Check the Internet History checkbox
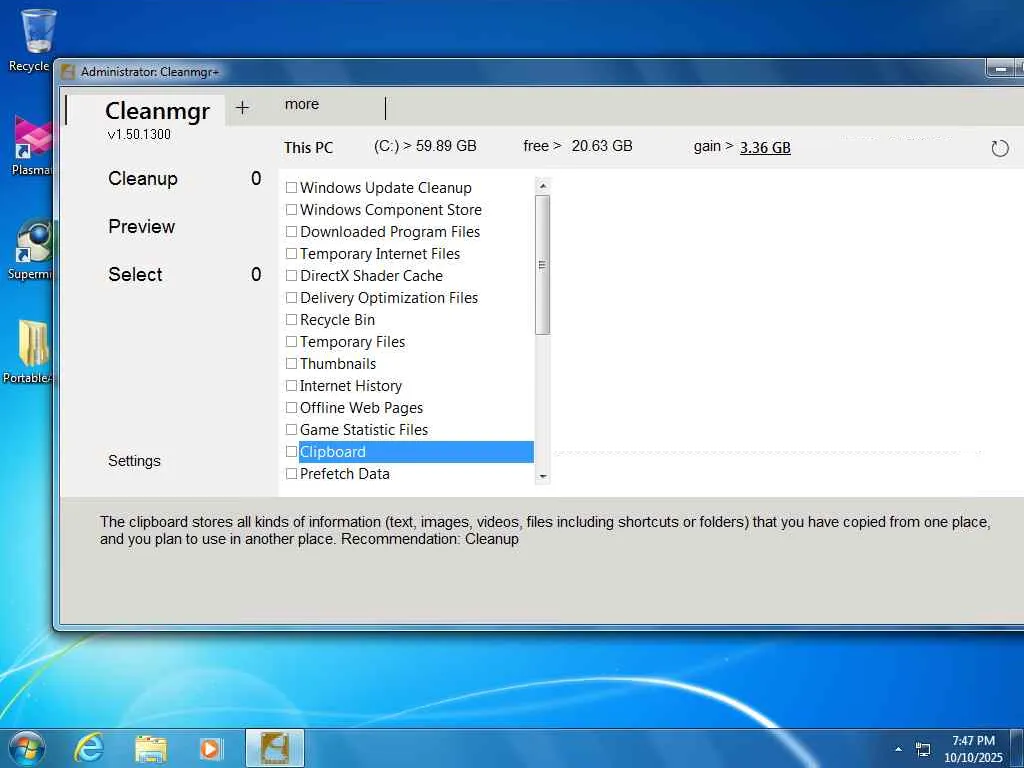 pyautogui.click(x=291, y=386)
